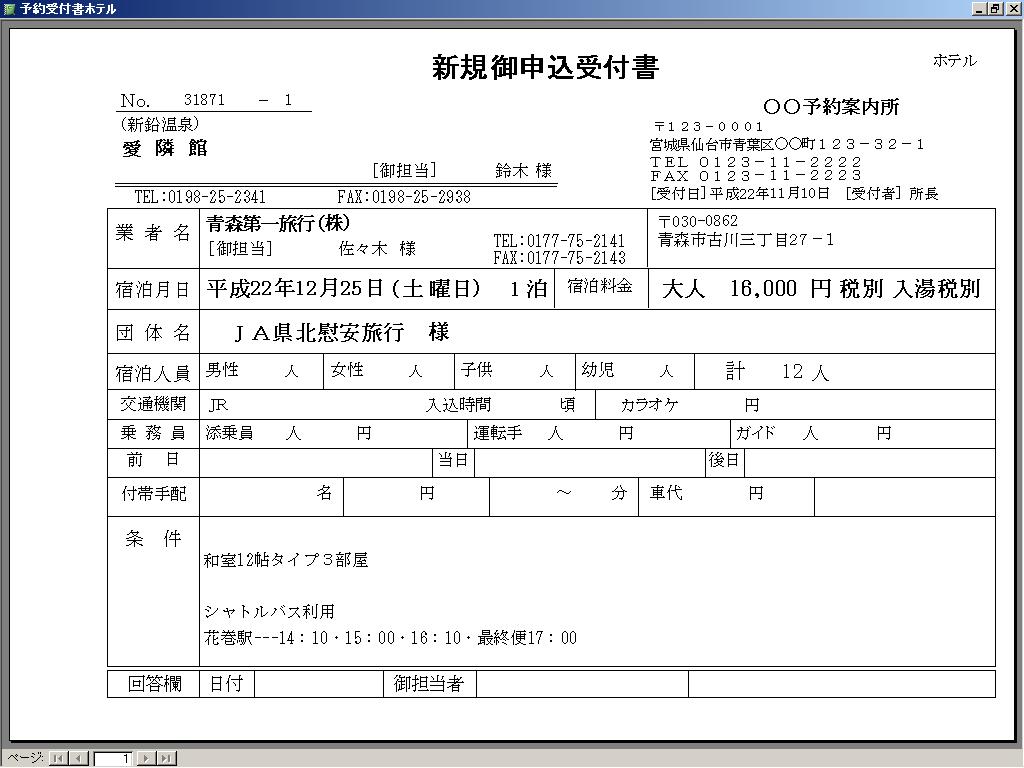Click the agency phone TEL:0177-75-2141

[559, 241]
